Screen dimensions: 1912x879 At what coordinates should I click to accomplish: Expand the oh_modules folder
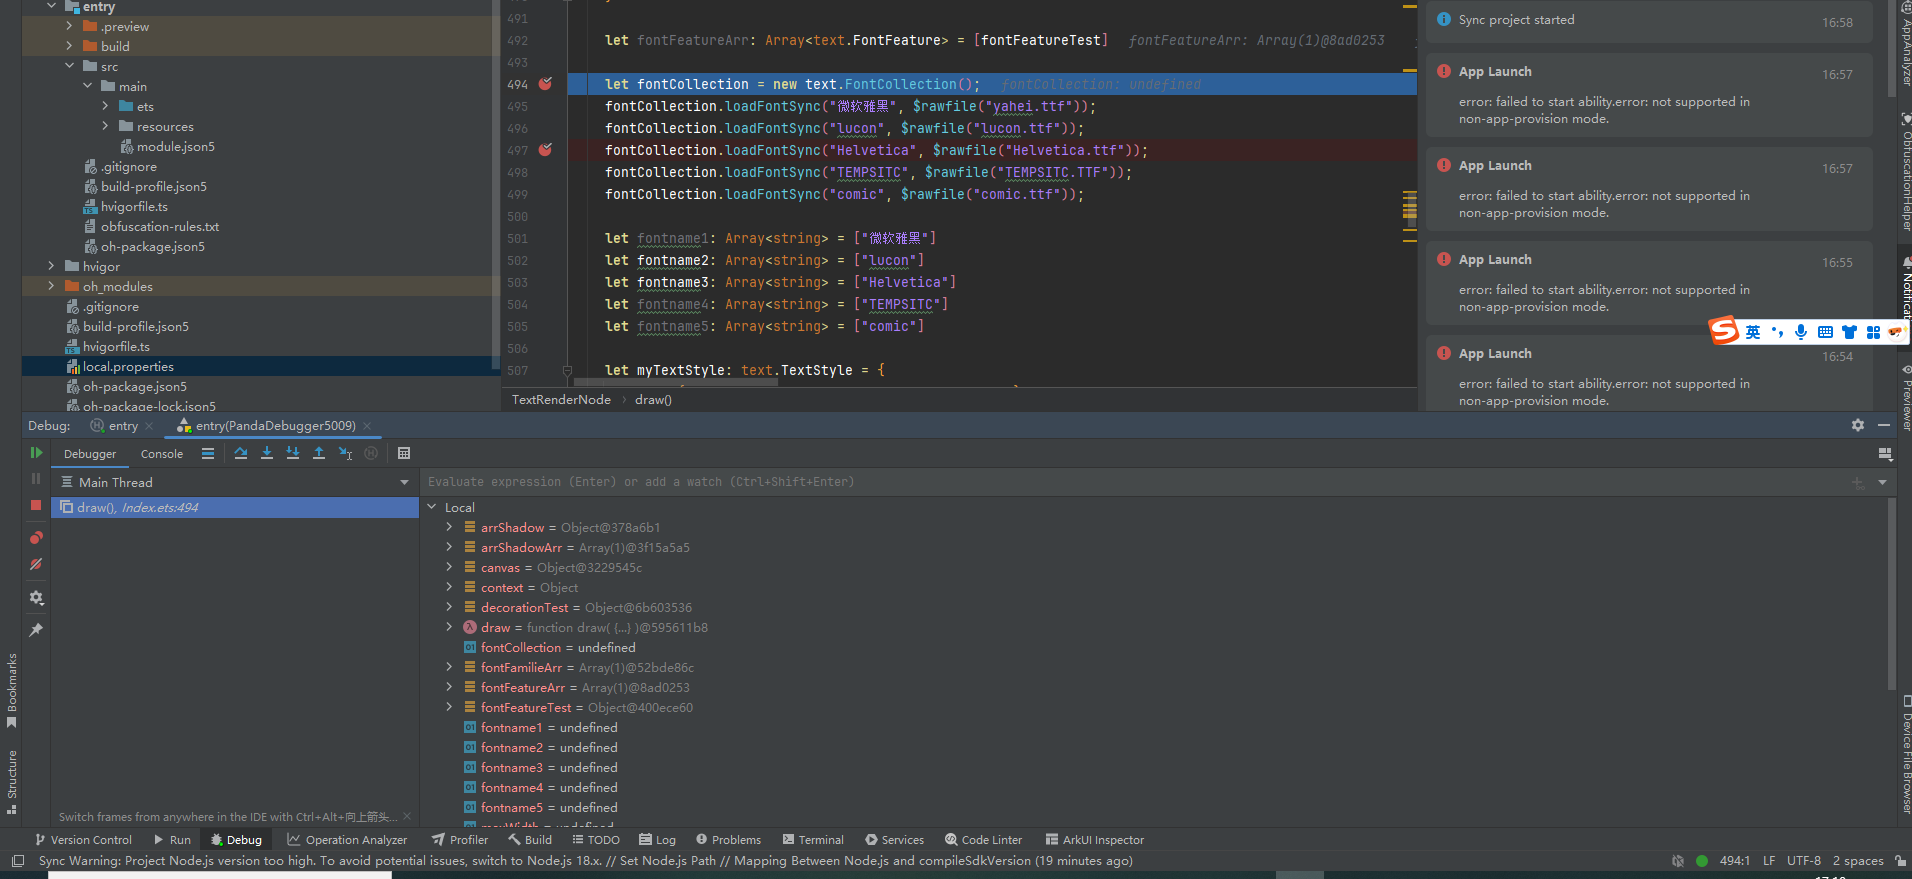tap(51, 286)
